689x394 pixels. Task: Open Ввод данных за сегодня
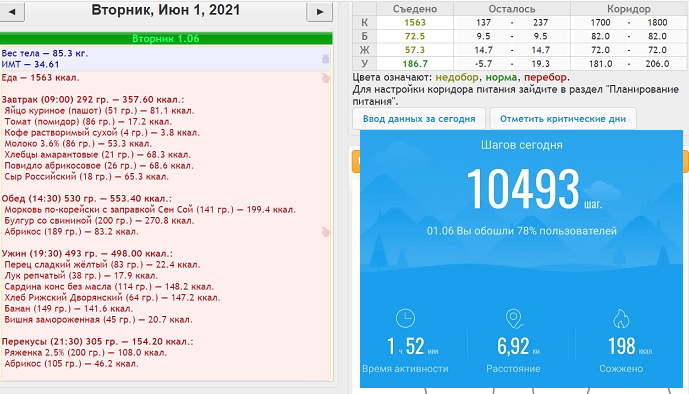(x=419, y=119)
